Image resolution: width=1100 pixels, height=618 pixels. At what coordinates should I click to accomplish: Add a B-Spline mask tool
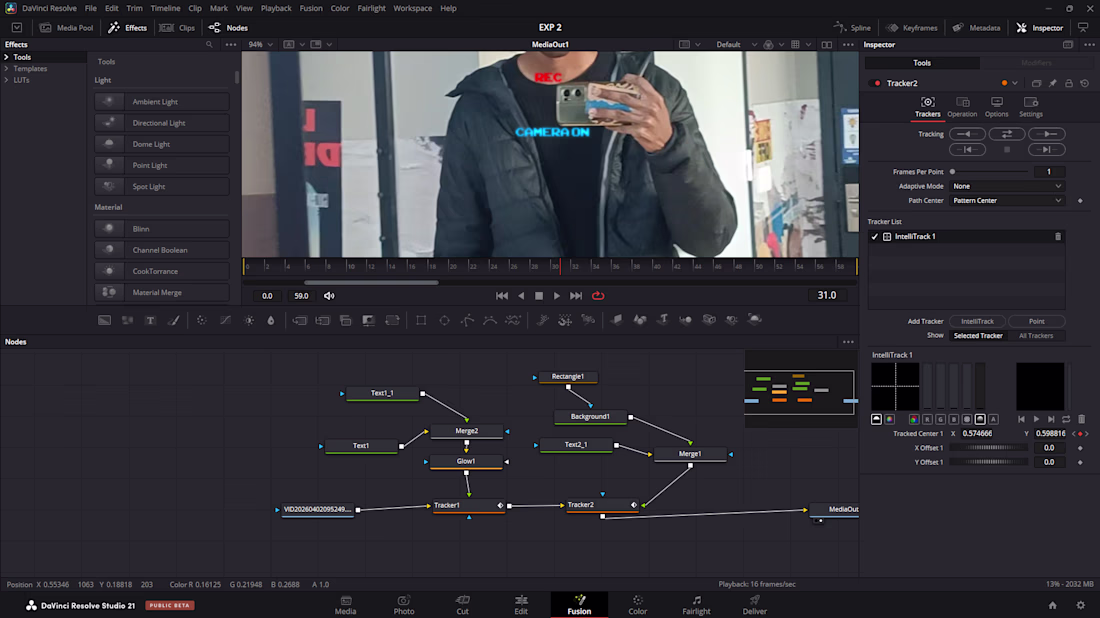click(x=490, y=320)
